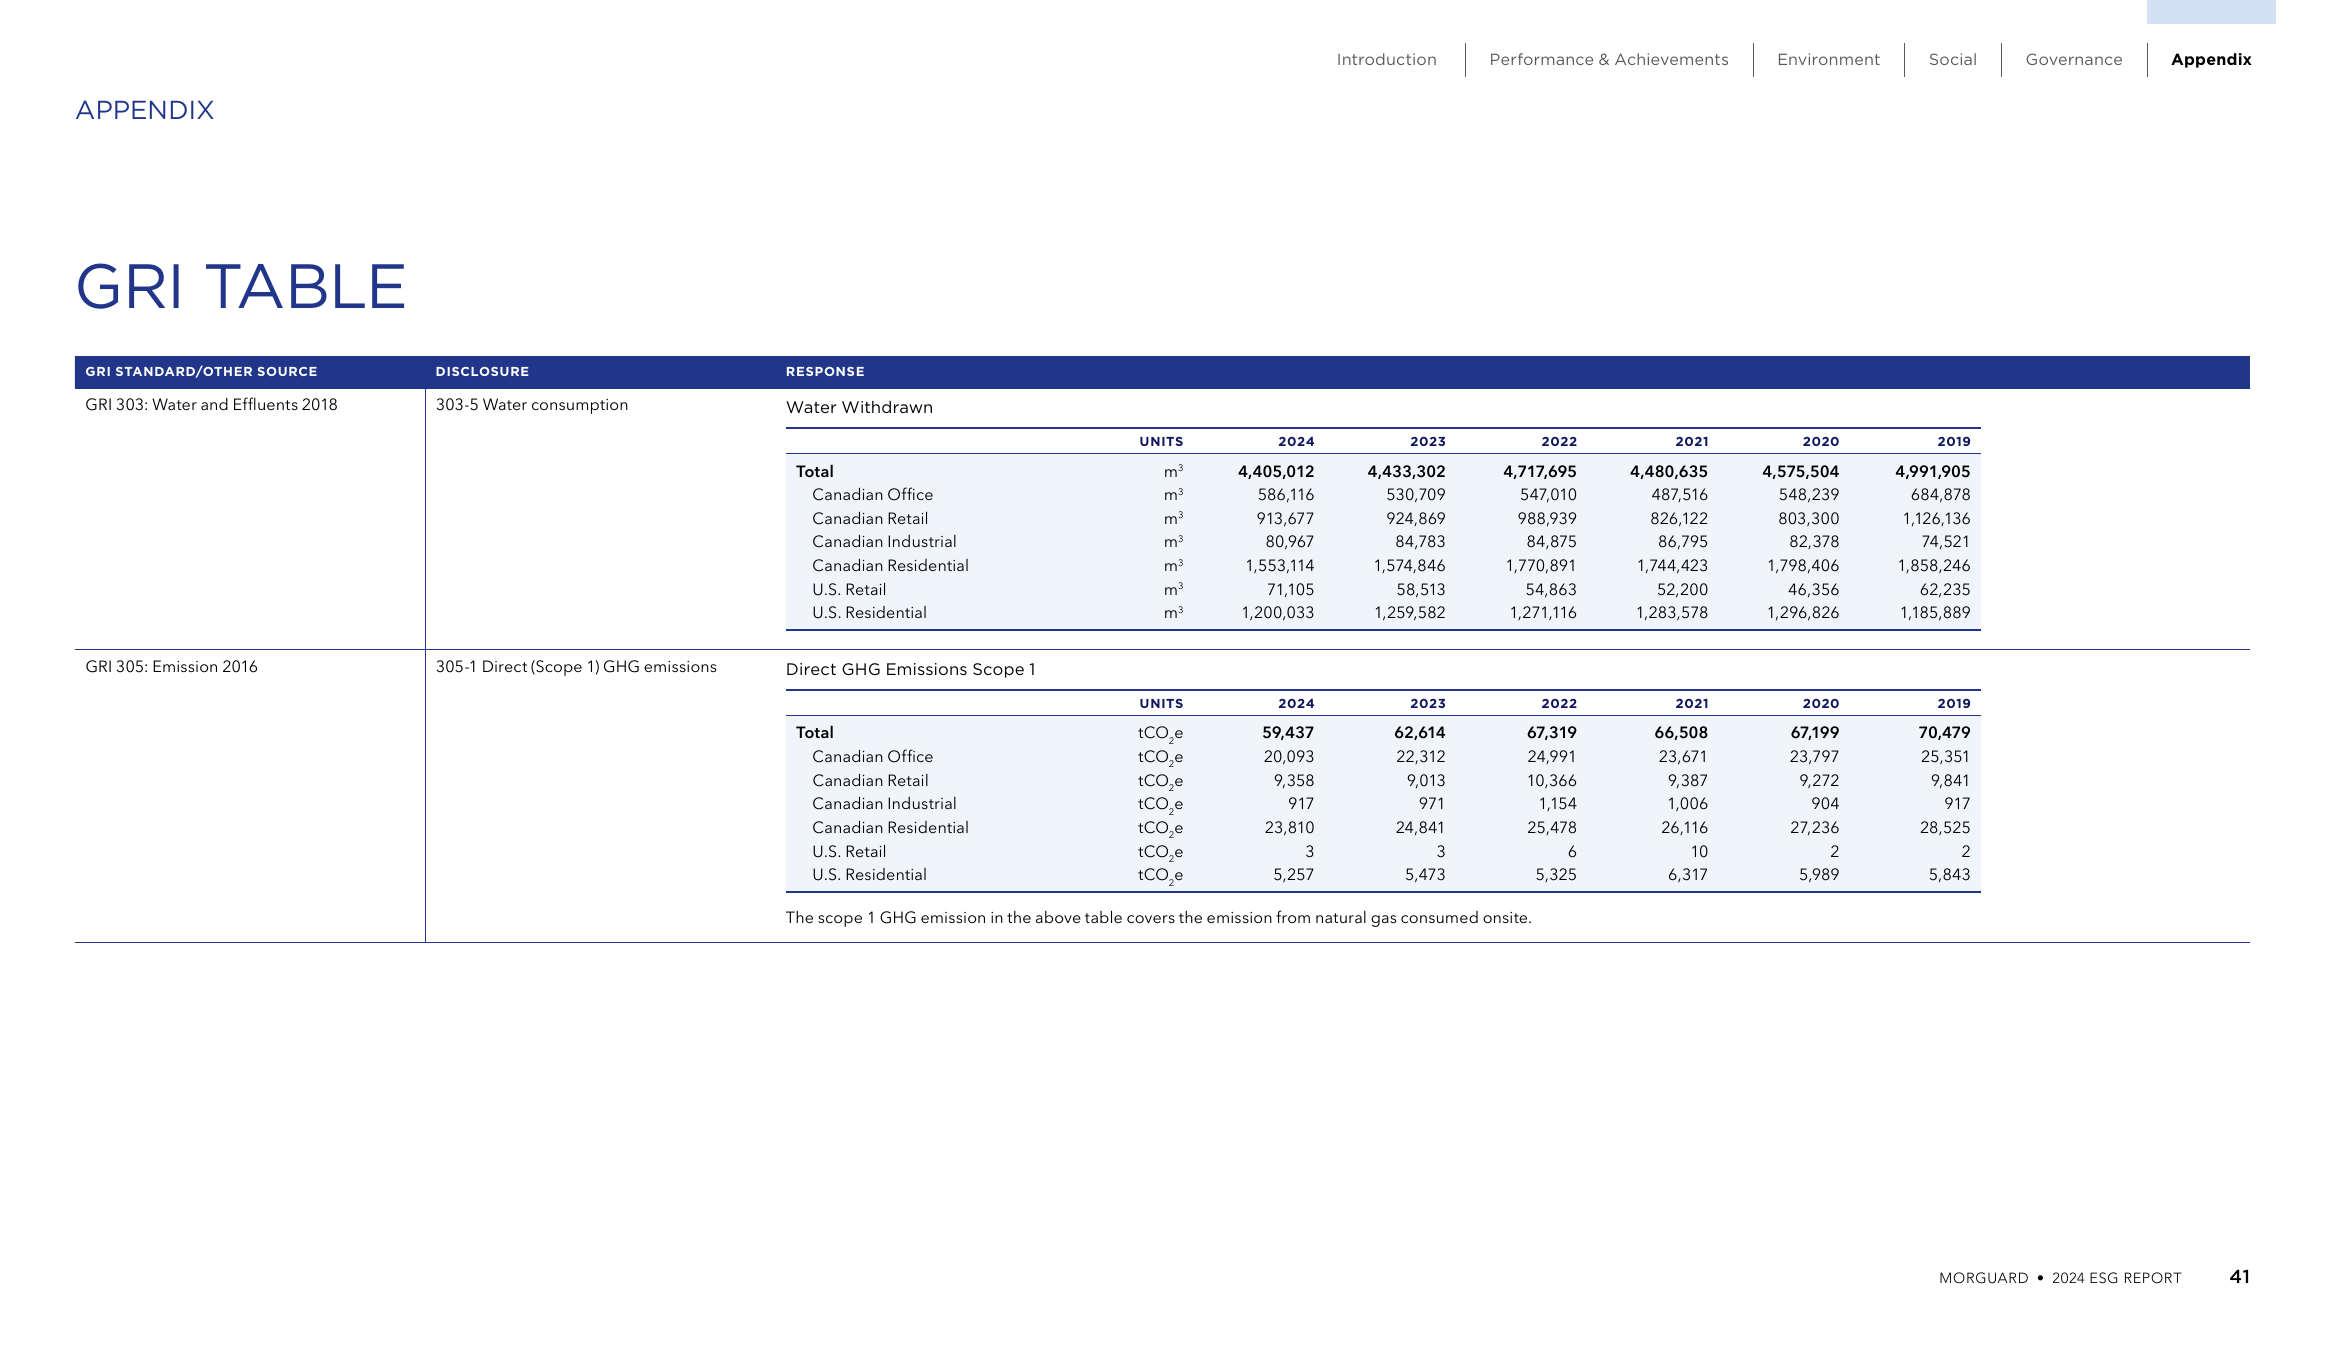Click the Appendix tab

pos(2211,60)
